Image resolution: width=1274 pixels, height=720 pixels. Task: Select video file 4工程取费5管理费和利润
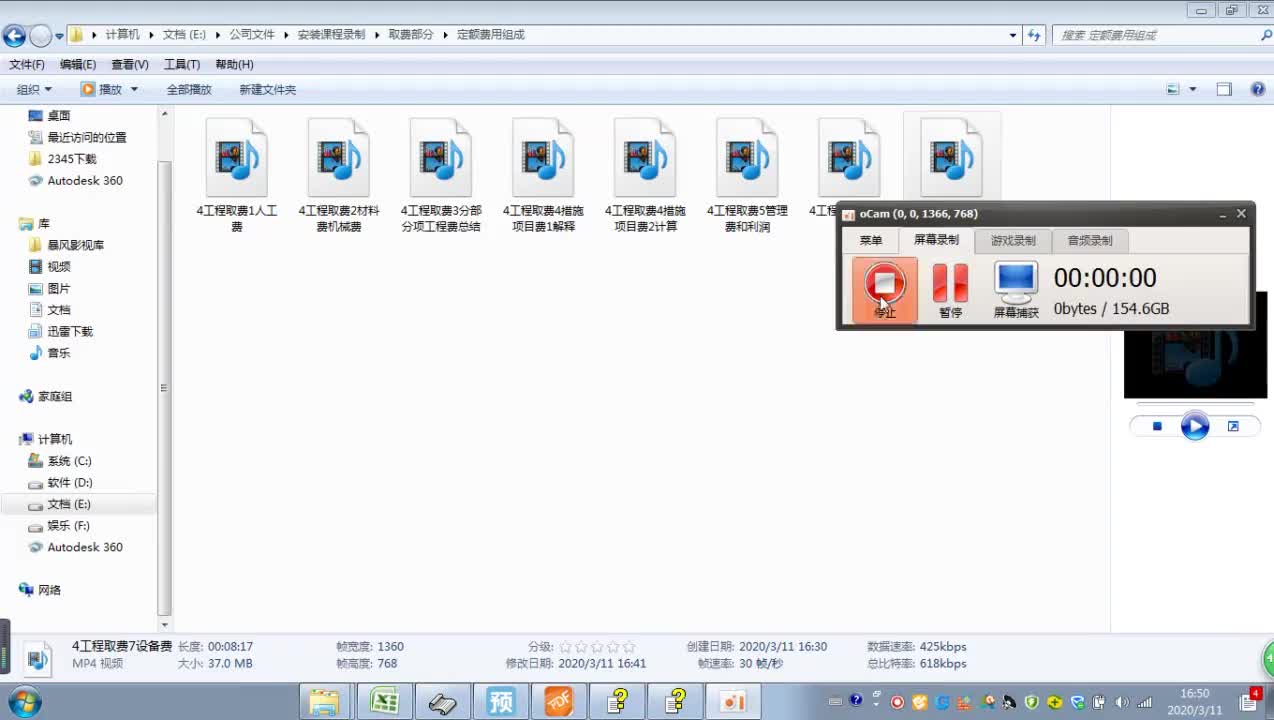pyautogui.click(x=747, y=176)
